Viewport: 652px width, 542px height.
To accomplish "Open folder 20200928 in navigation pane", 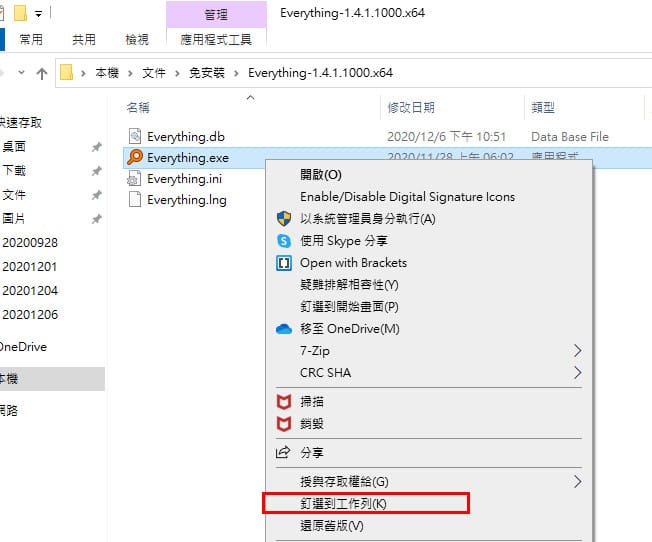I will tap(30, 243).
